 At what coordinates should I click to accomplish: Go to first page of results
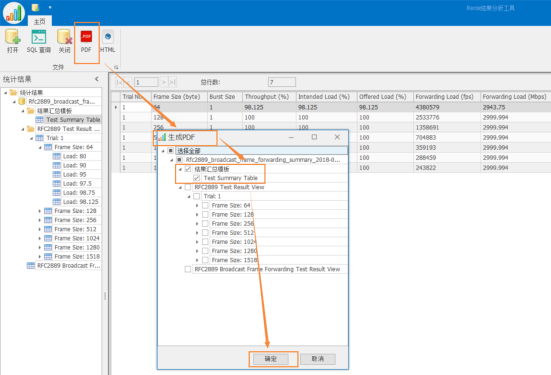[120, 82]
